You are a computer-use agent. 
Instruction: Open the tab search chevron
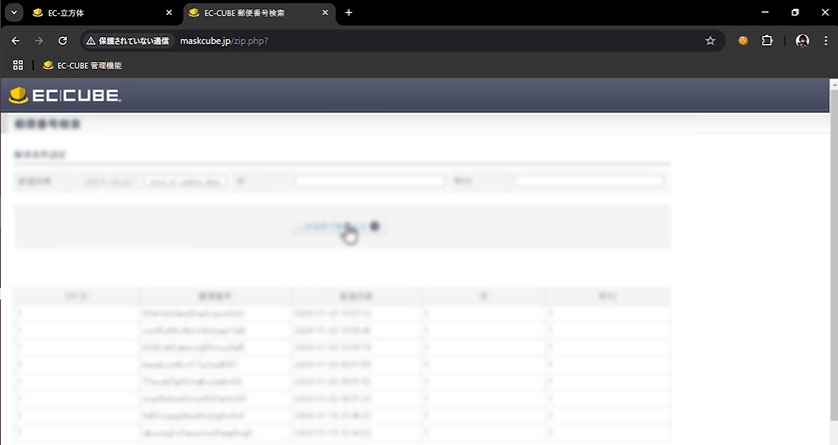[14, 13]
